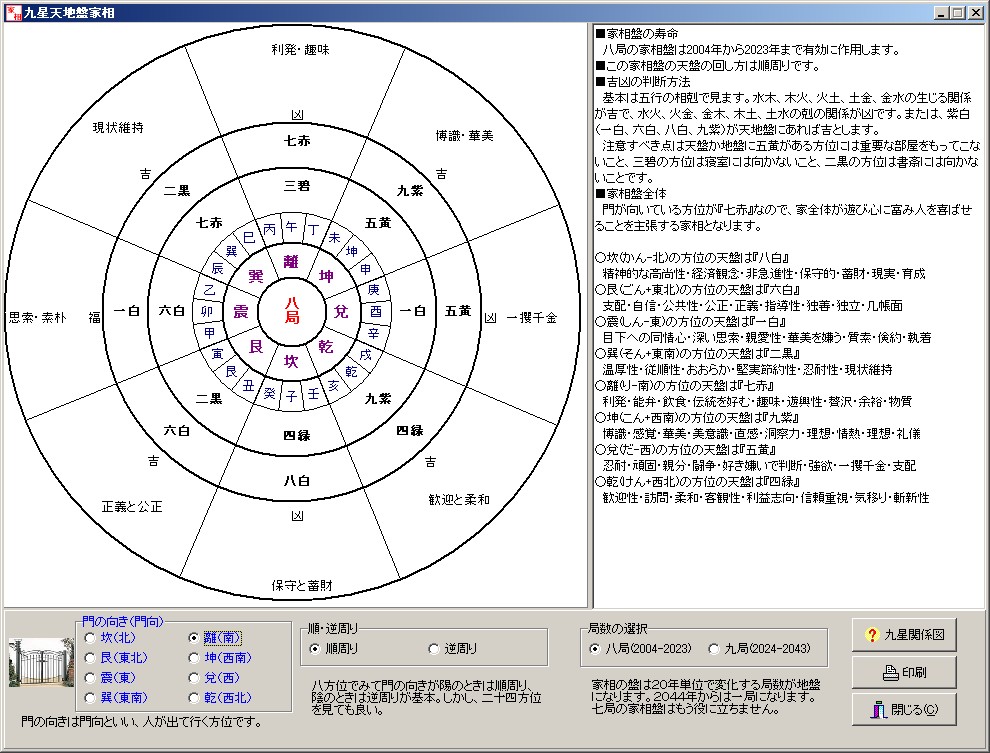The image size is (990, 753).
Task: Click the door icon on 閉じる button
Action: tap(878, 710)
